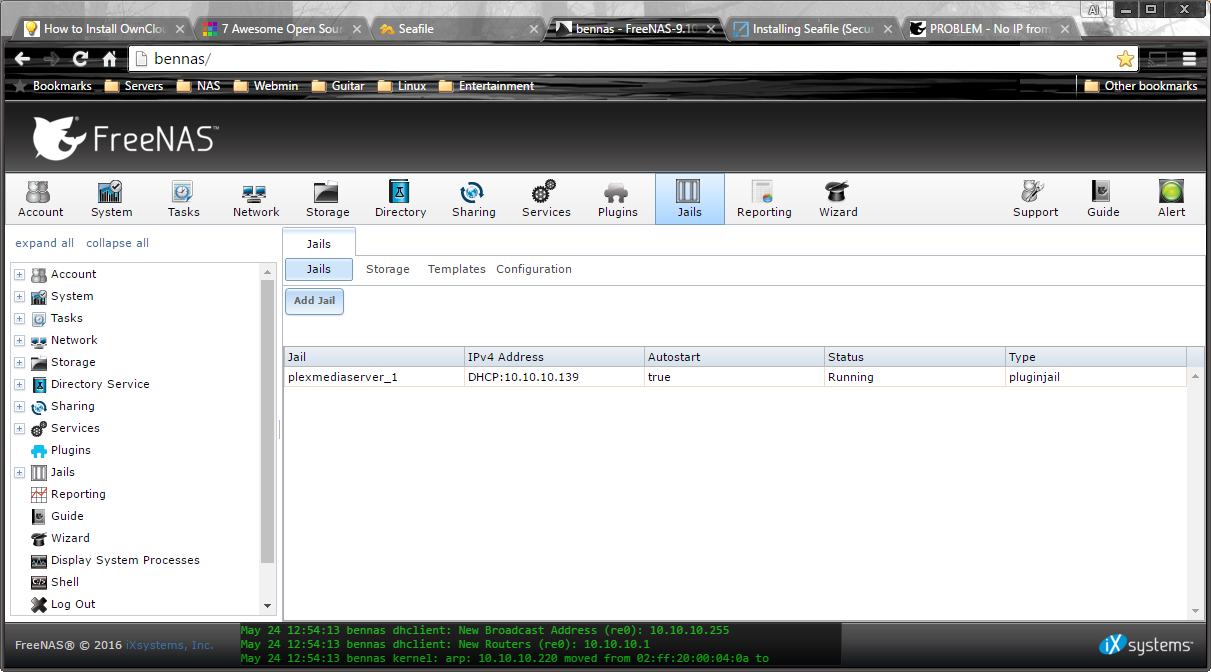Go back to the previous page

point(23,59)
